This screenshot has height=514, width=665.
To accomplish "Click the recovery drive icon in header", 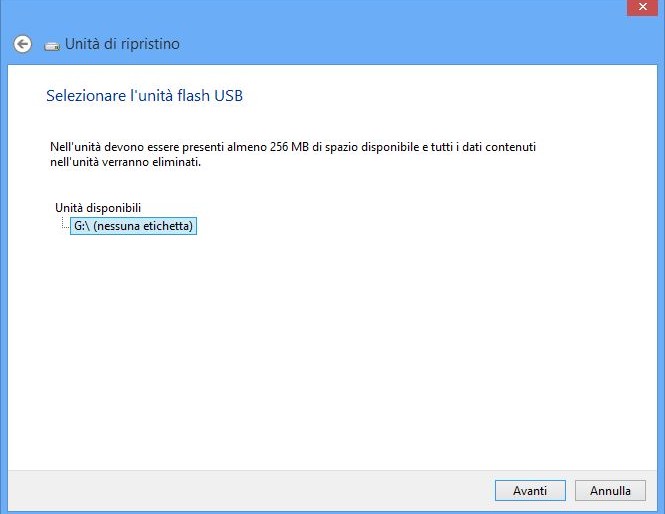I will [x=52, y=45].
